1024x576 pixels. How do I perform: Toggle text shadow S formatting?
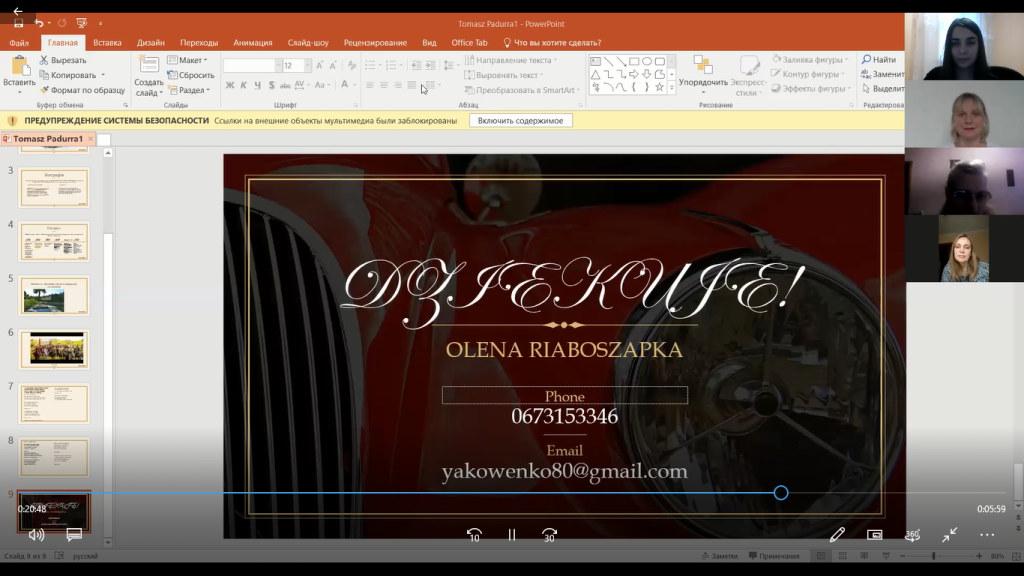pyautogui.click(x=271, y=85)
